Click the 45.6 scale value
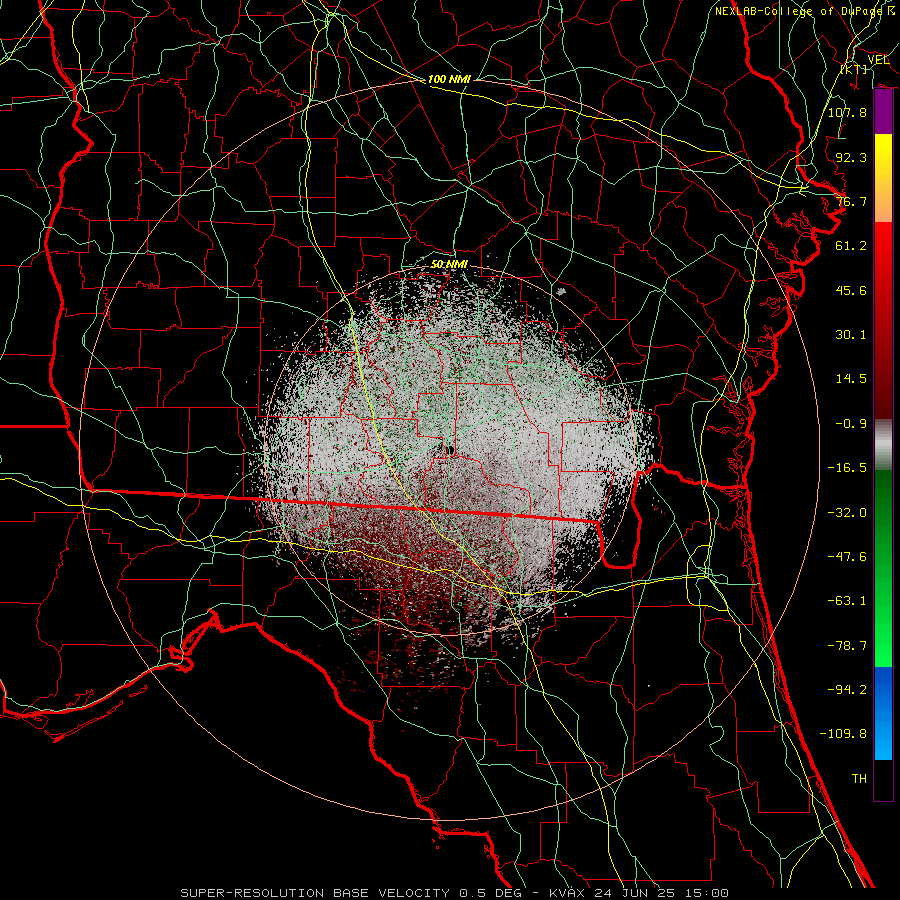This screenshot has height=900, width=900. (851, 290)
